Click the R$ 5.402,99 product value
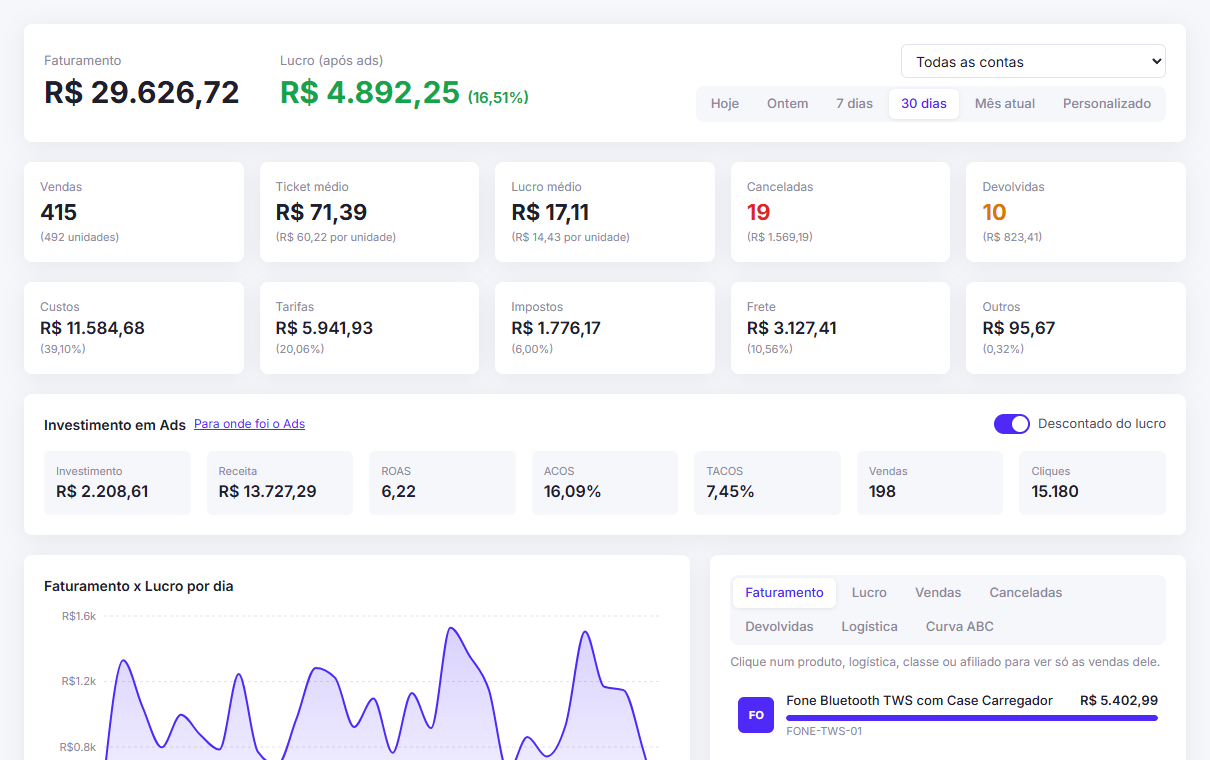 (x=1119, y=701)
